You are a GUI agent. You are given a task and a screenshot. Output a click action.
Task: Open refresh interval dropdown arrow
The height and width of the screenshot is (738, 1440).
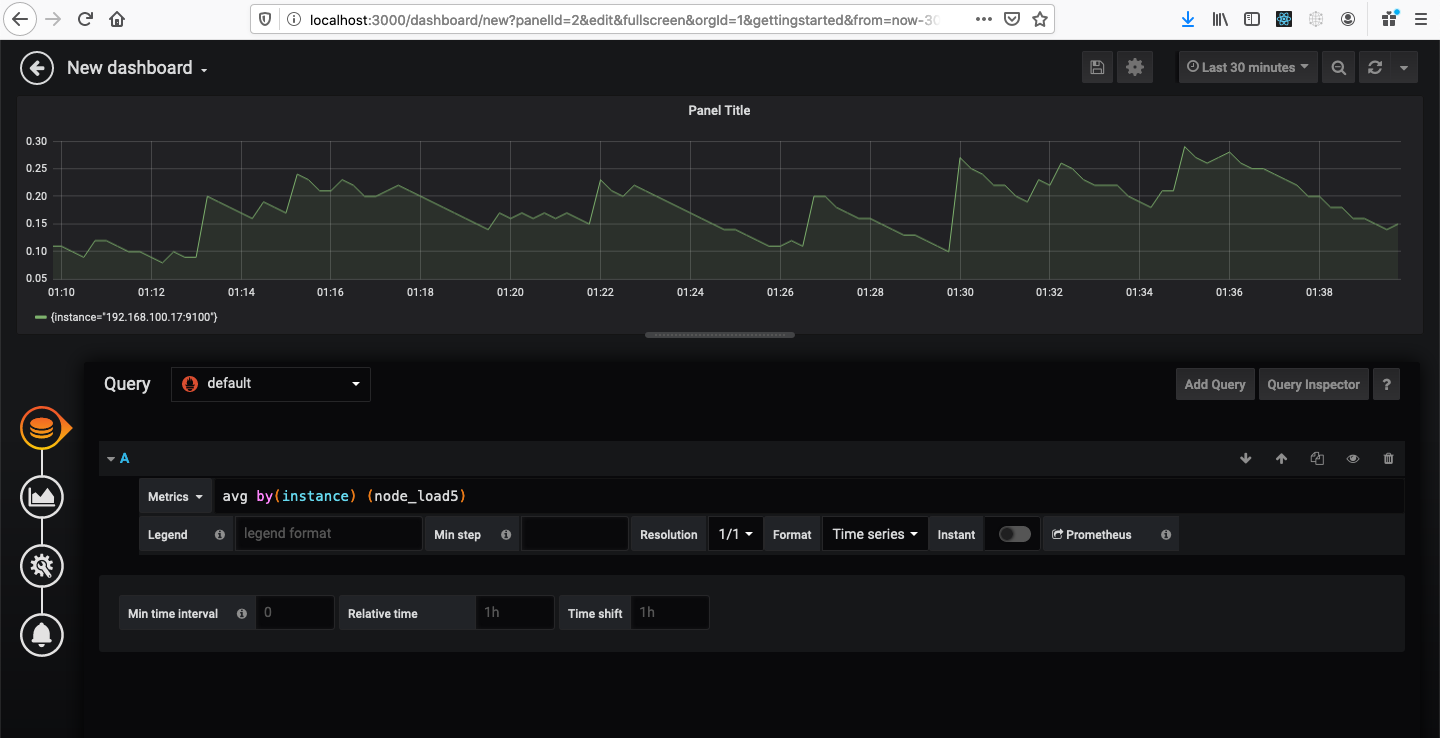(1404, 67)
